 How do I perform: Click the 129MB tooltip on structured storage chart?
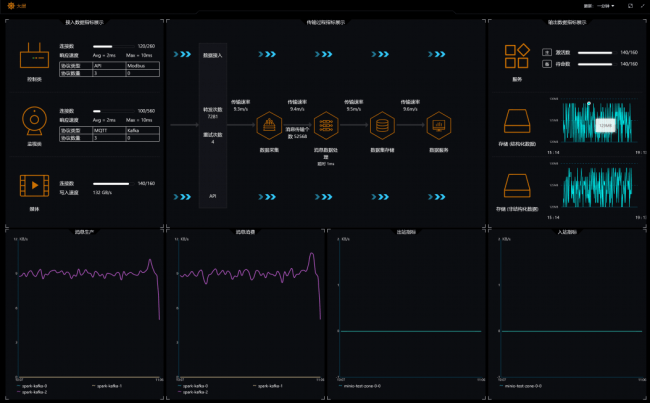pyautogui.click(x=605, y=125)
